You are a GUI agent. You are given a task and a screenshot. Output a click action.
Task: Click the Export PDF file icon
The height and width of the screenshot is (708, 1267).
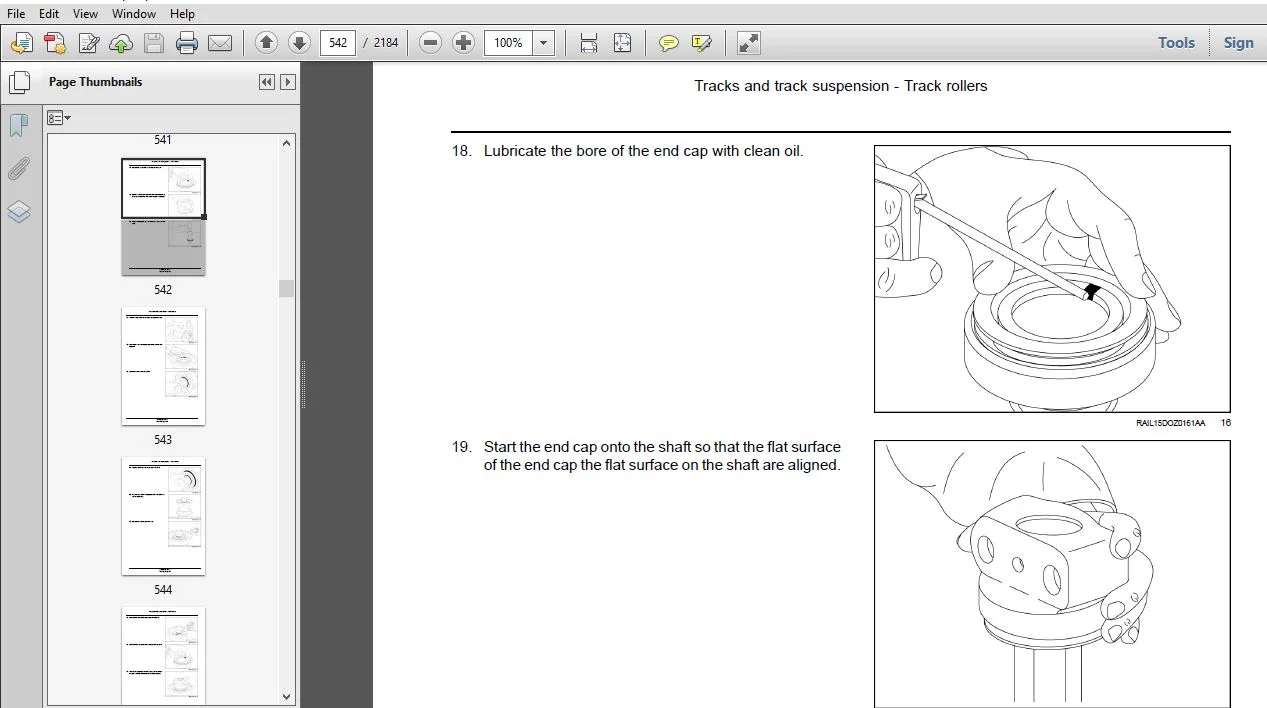[x=55, y=43]
